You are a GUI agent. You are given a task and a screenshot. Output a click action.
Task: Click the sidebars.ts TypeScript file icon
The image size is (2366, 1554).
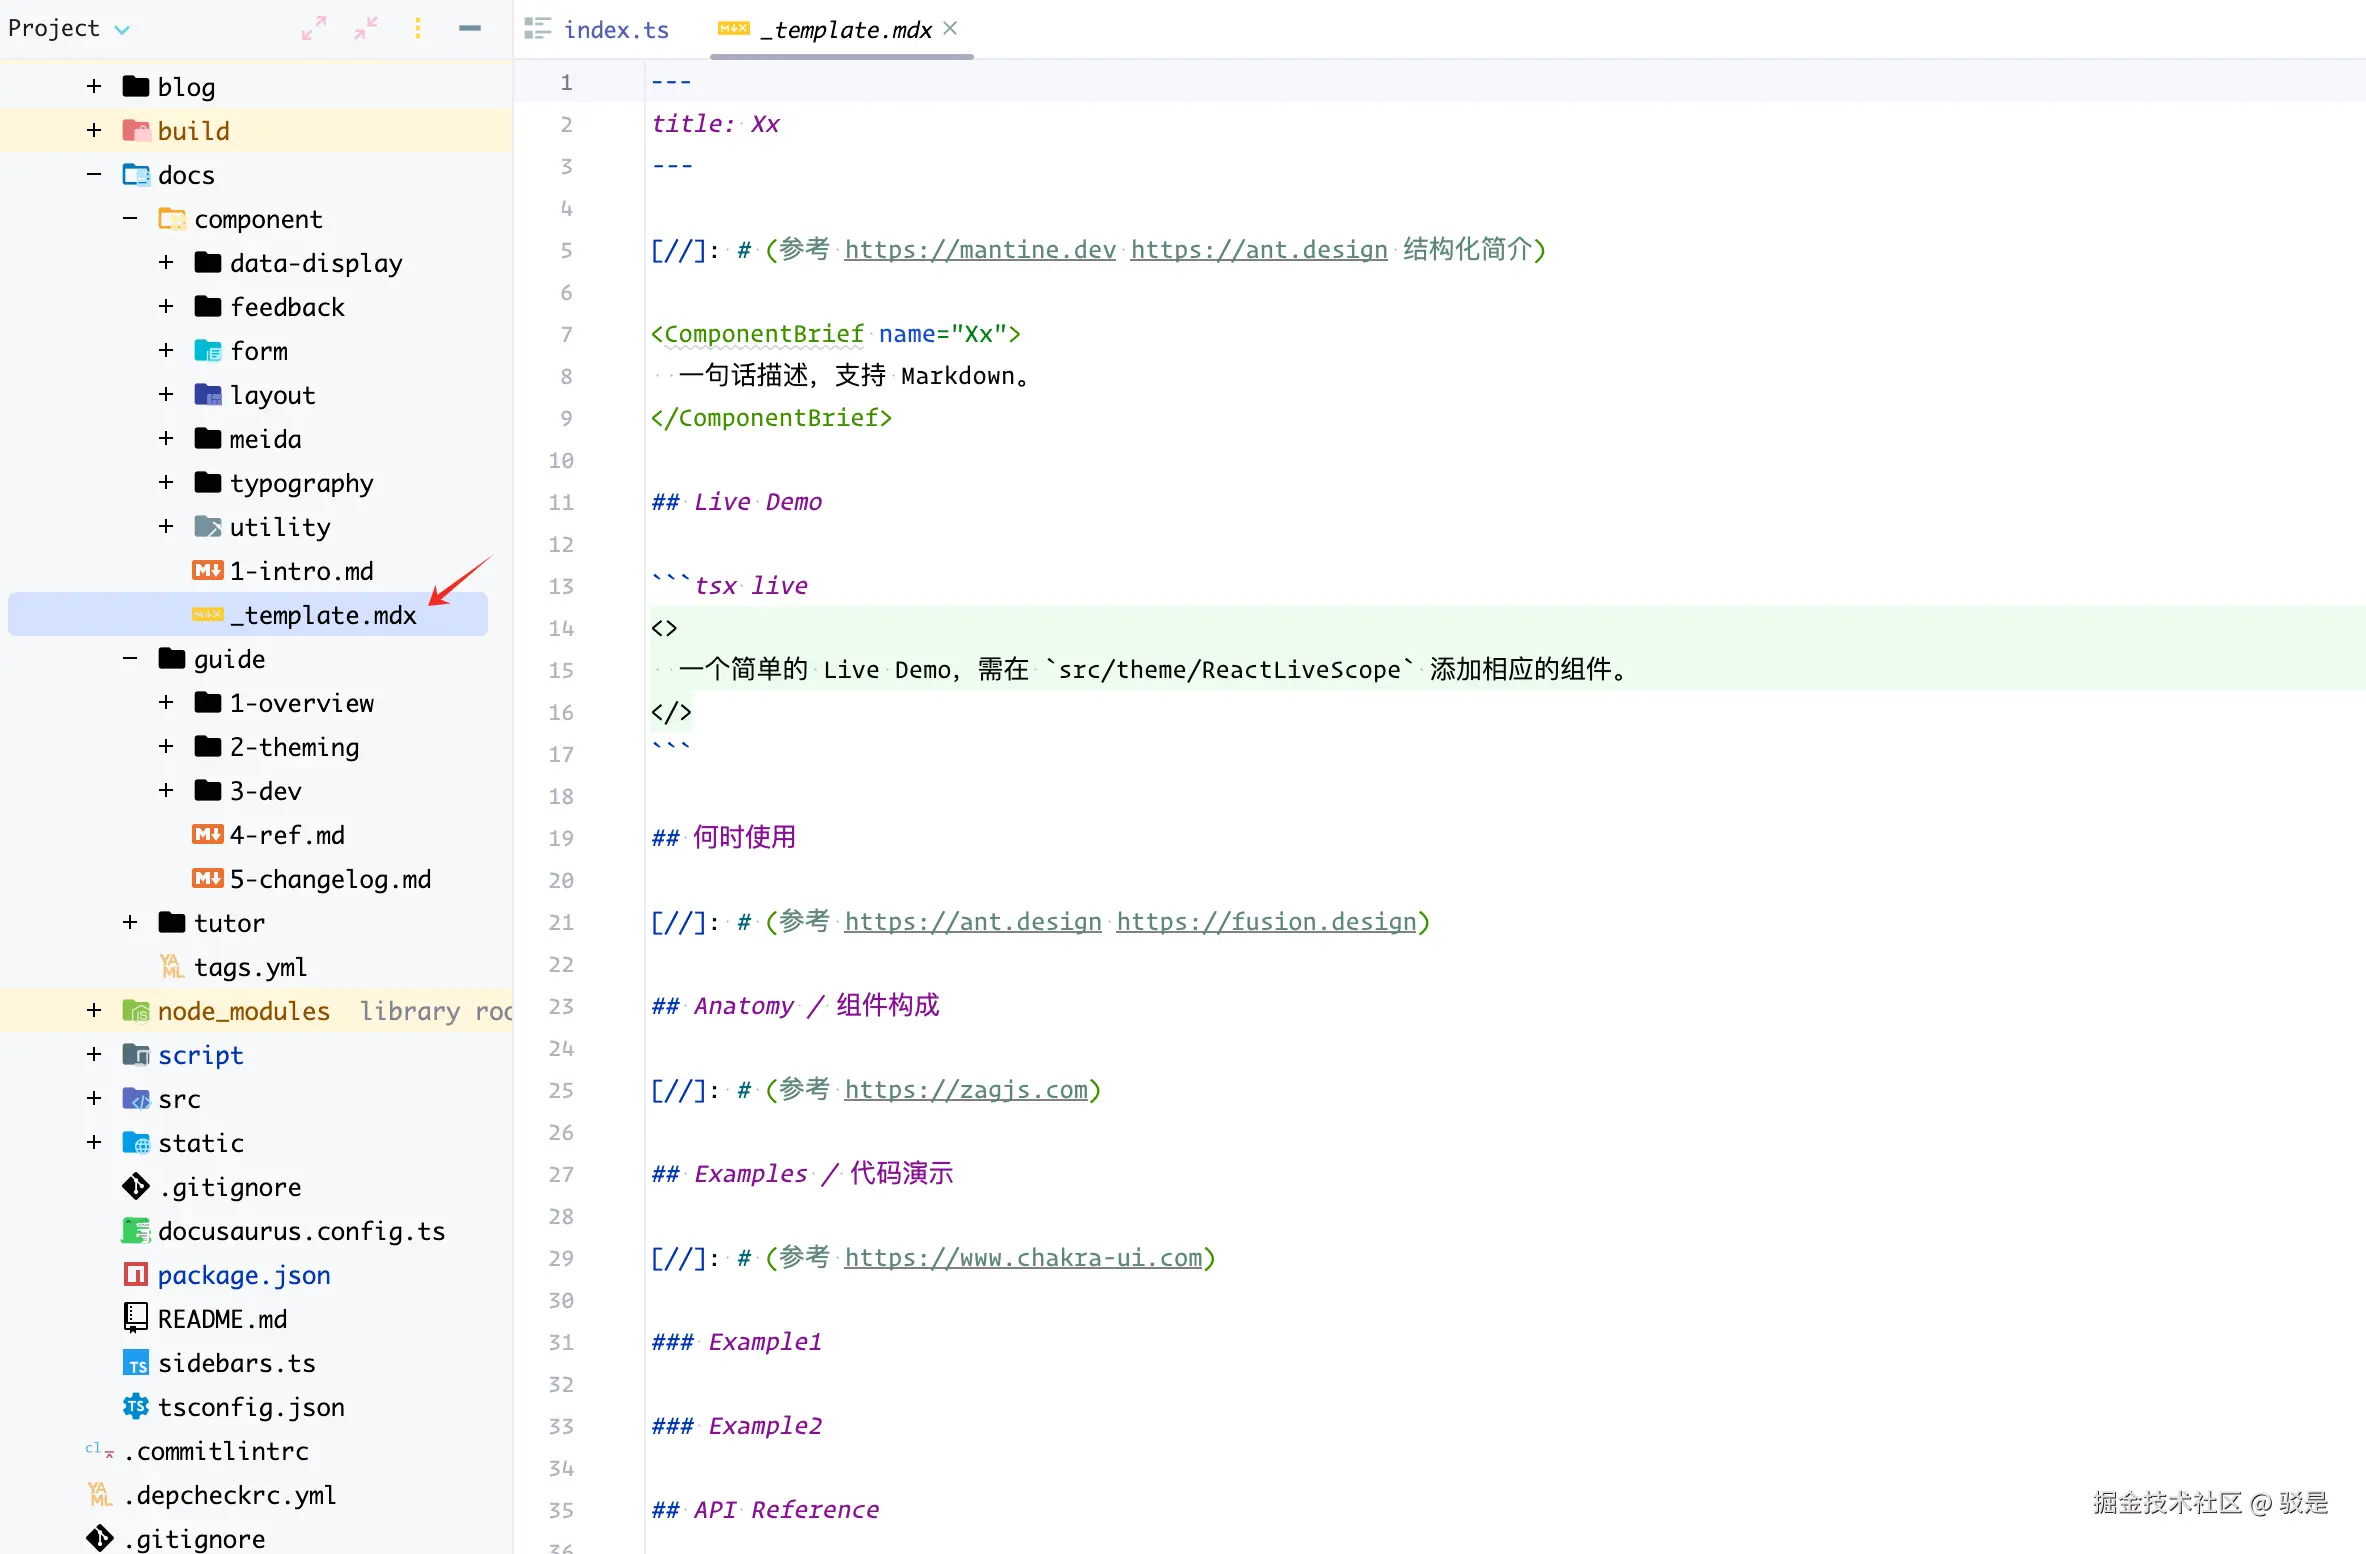tap(135, 1363)
